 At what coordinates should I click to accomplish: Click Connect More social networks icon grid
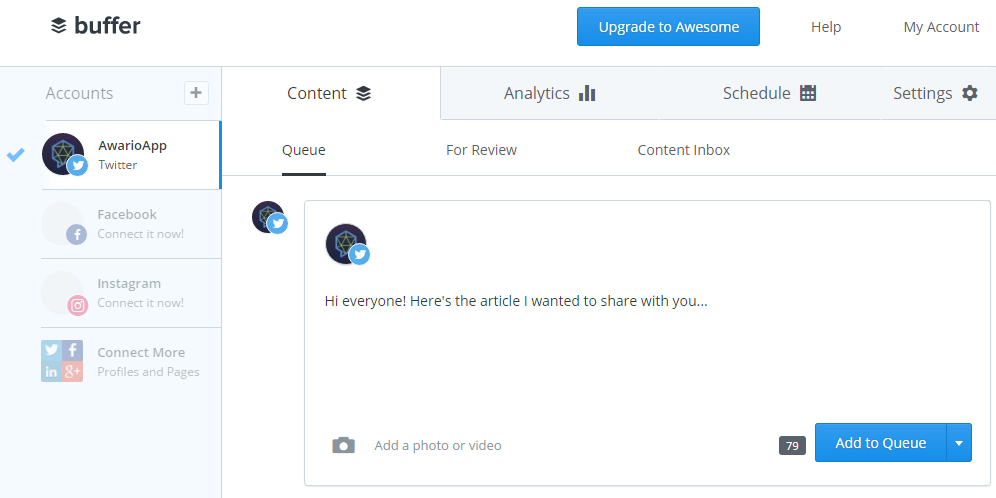pos(62,361)
